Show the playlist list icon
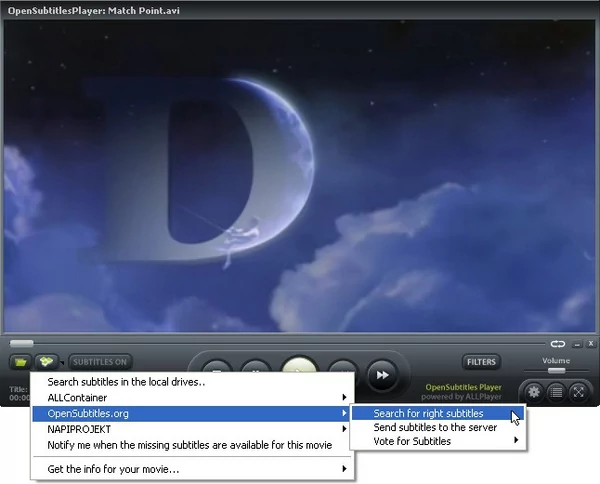This screenshot has width=600, height=484. point(556,391)
